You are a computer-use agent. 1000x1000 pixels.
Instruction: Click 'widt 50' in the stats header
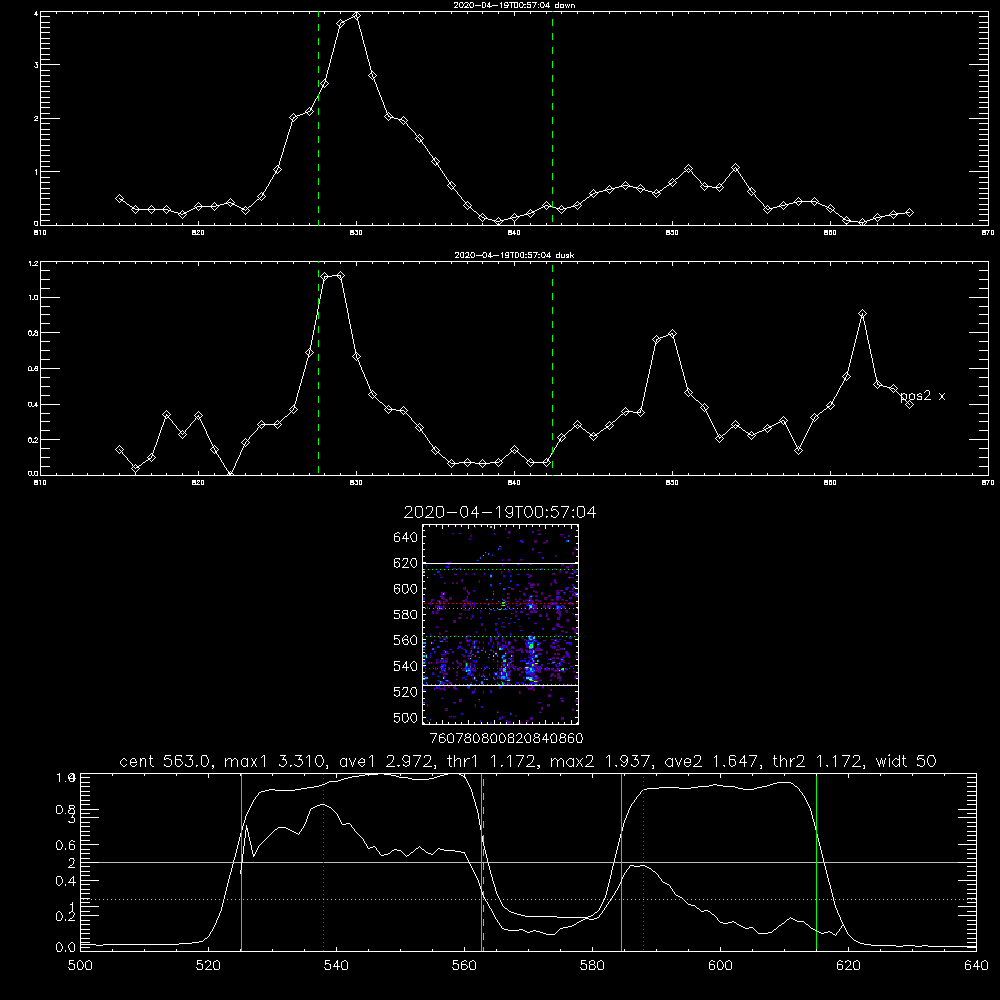coord(906,761)
